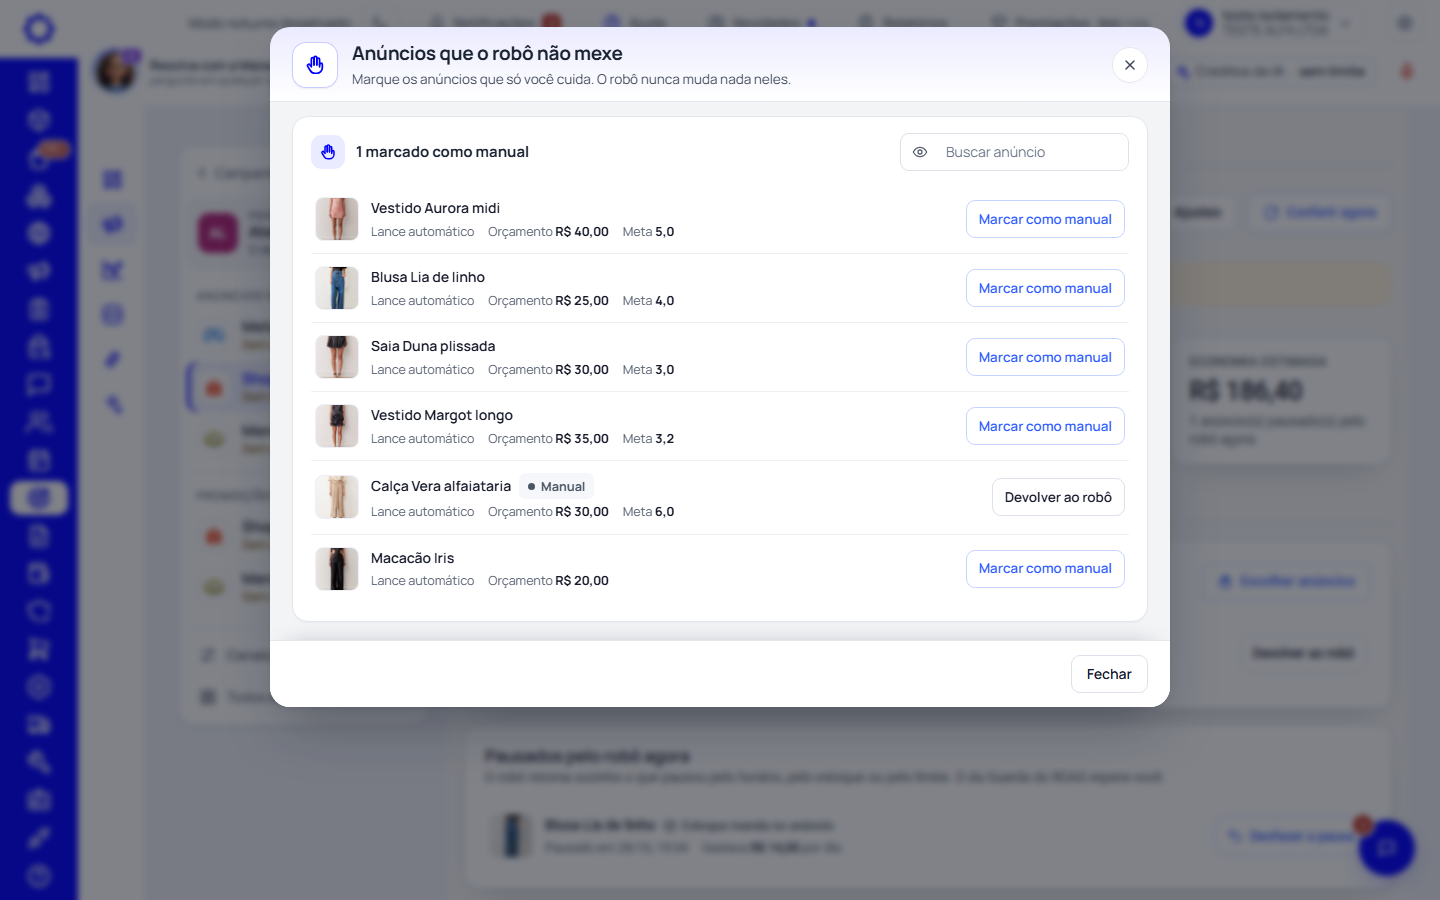Mark Blusa Lia de linho as manual
This screenshot has width=1440, height=900.
pyautogui.click(x=1045, y=288)
